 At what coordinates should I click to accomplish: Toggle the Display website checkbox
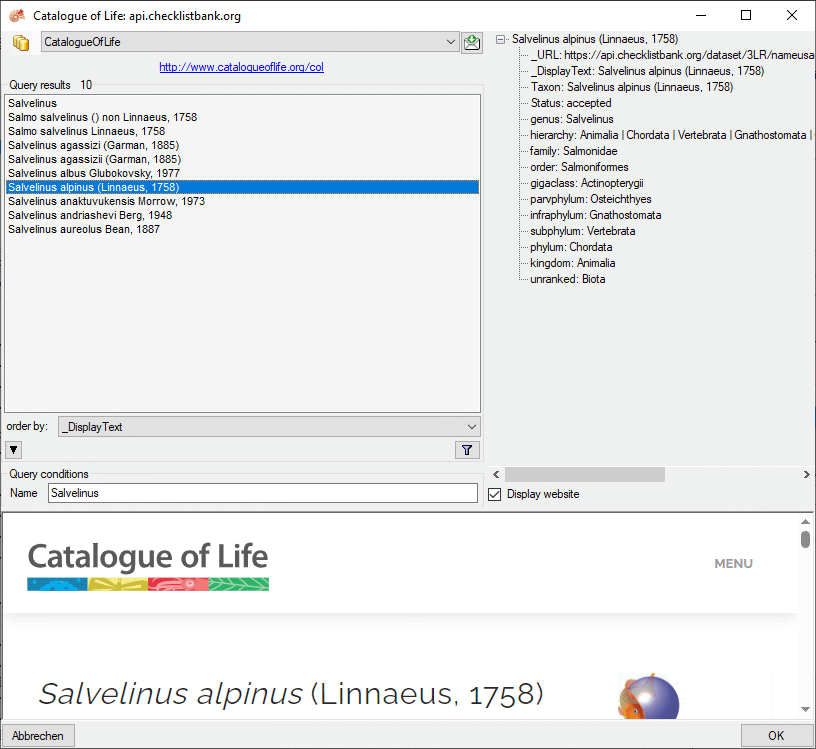coord(494,494)
